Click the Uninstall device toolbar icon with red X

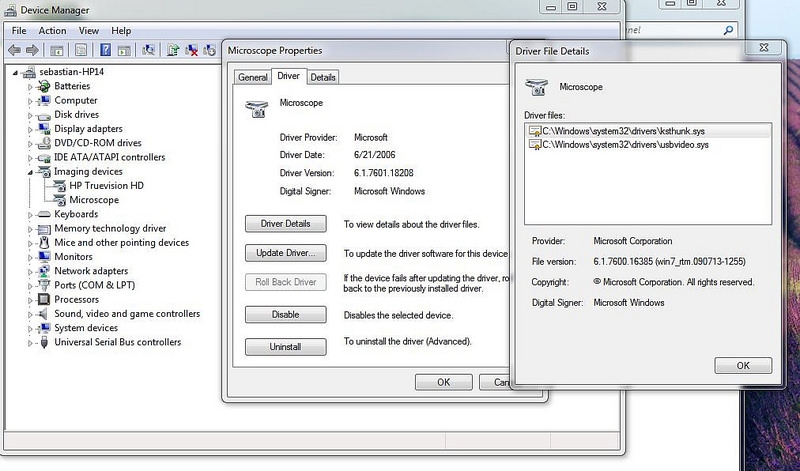[192, 49]
